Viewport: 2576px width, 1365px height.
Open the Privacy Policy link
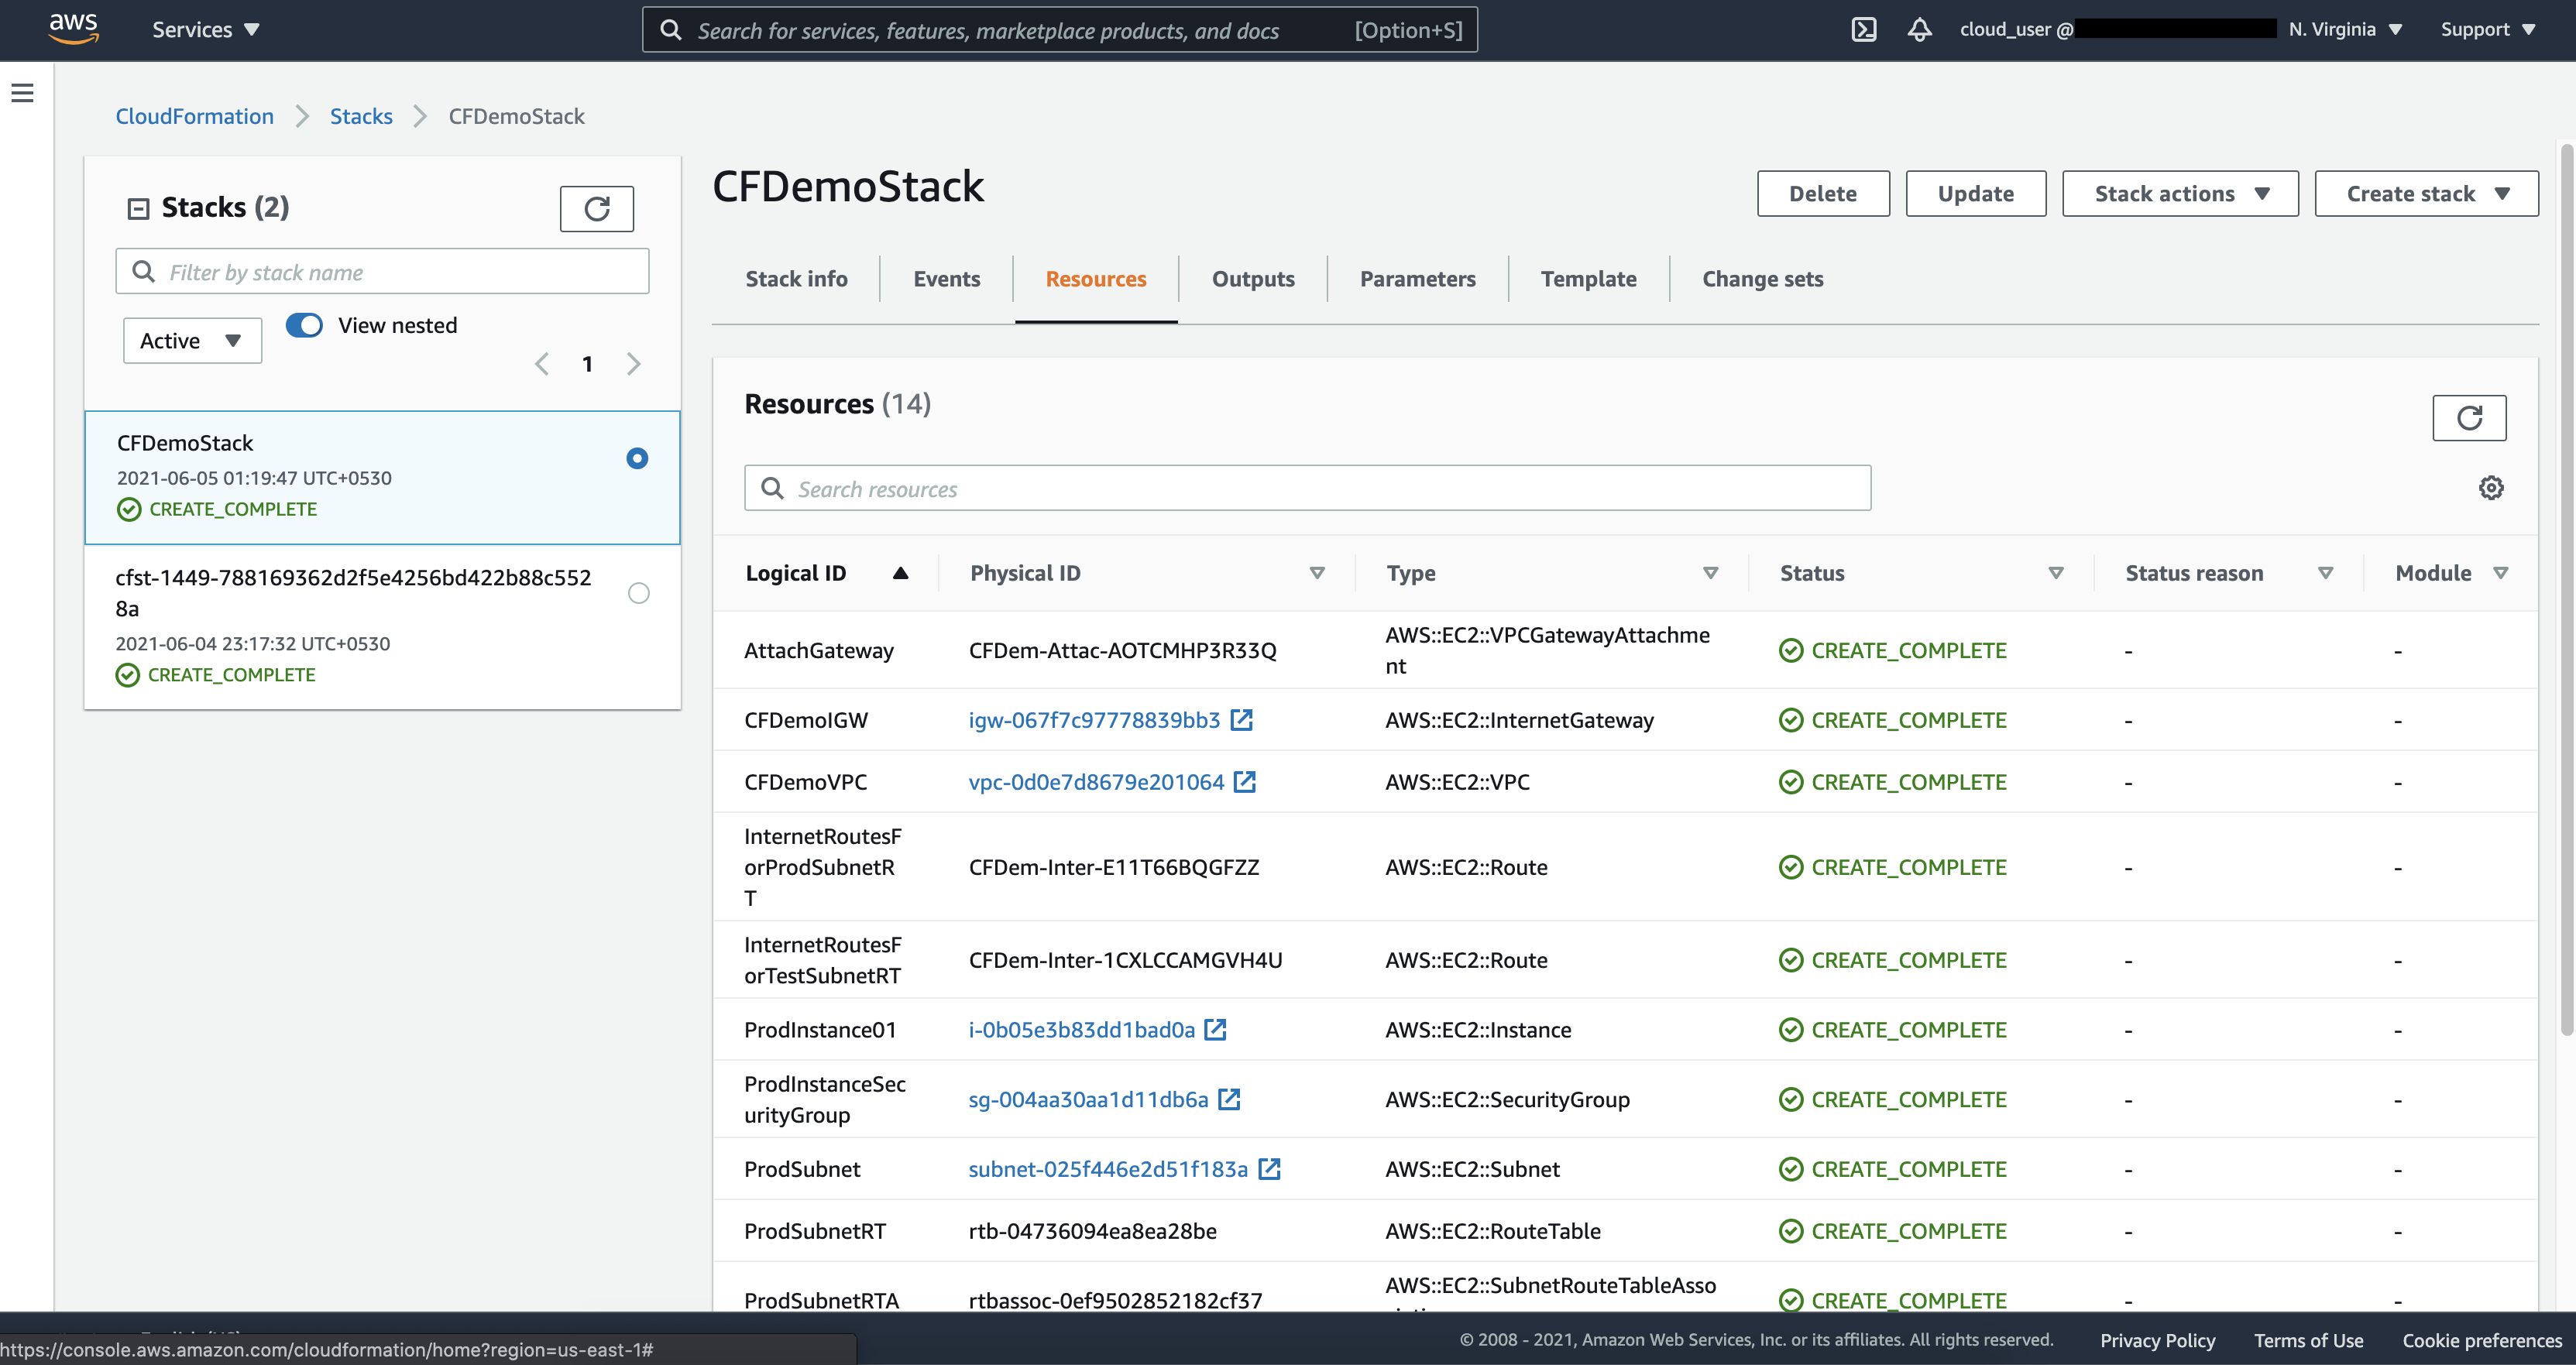(x=2157, y=1340)
